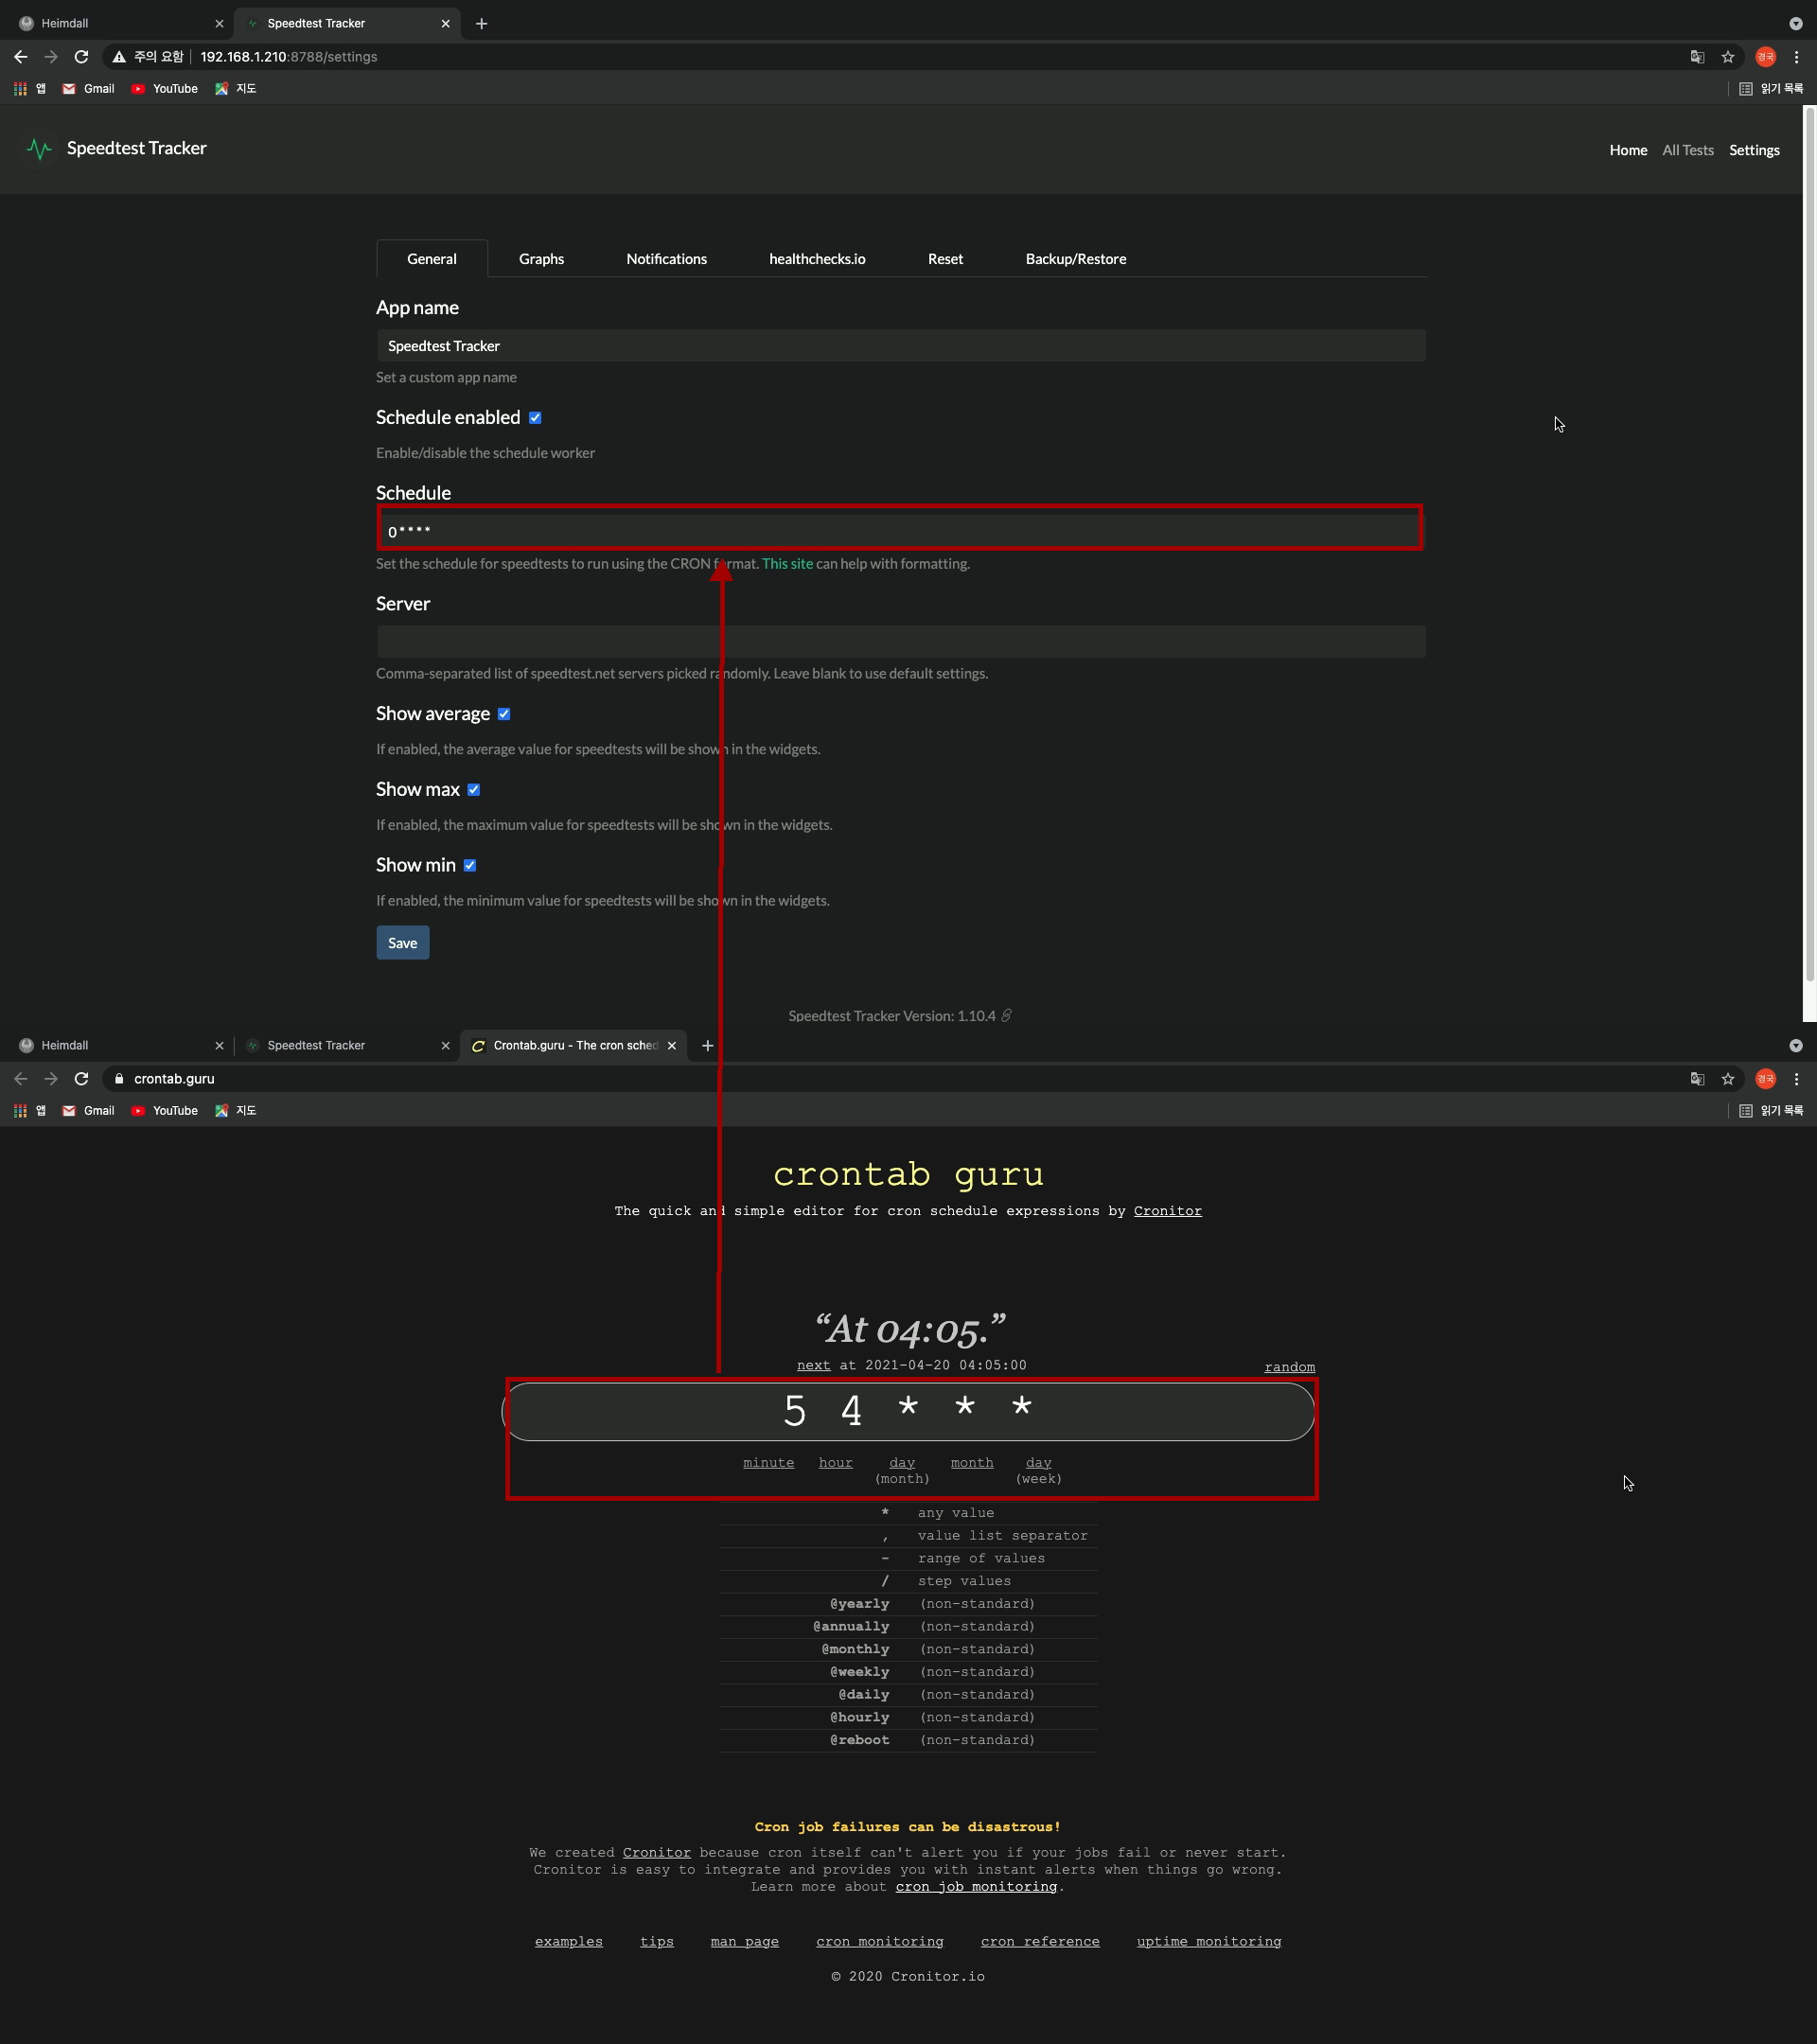
Task: Uncheck the Schedule enabled checkbox
Action: tap(535, 418)
